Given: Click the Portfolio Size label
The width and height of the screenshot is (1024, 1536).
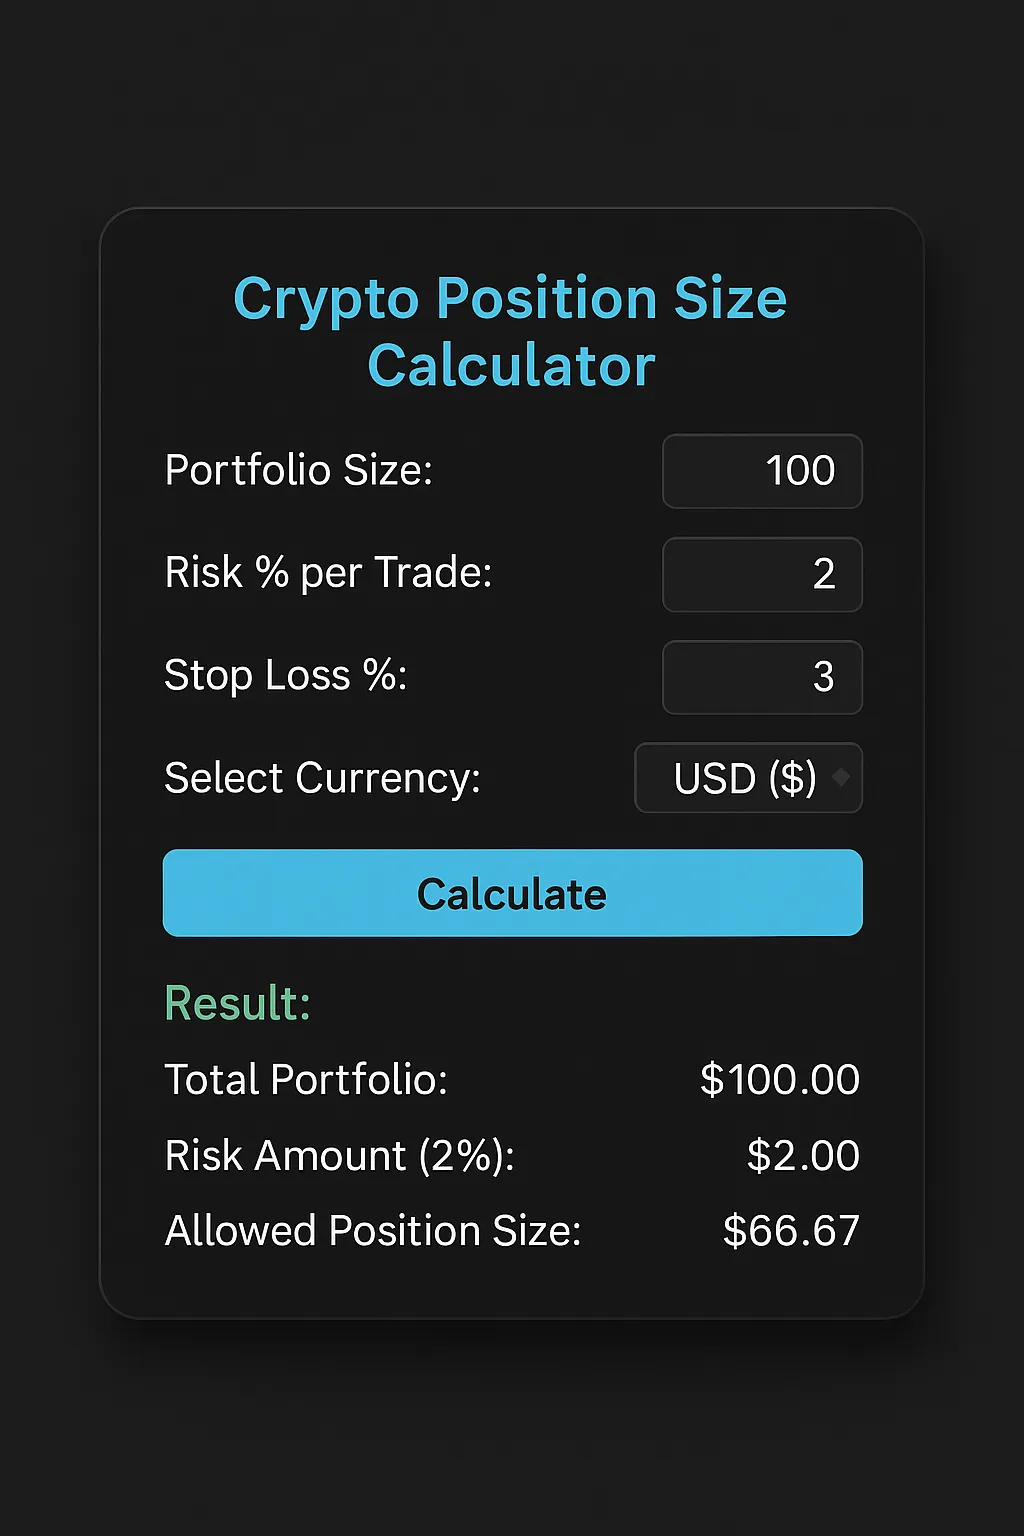Looking at the screenshot, I should pos(298,470).
